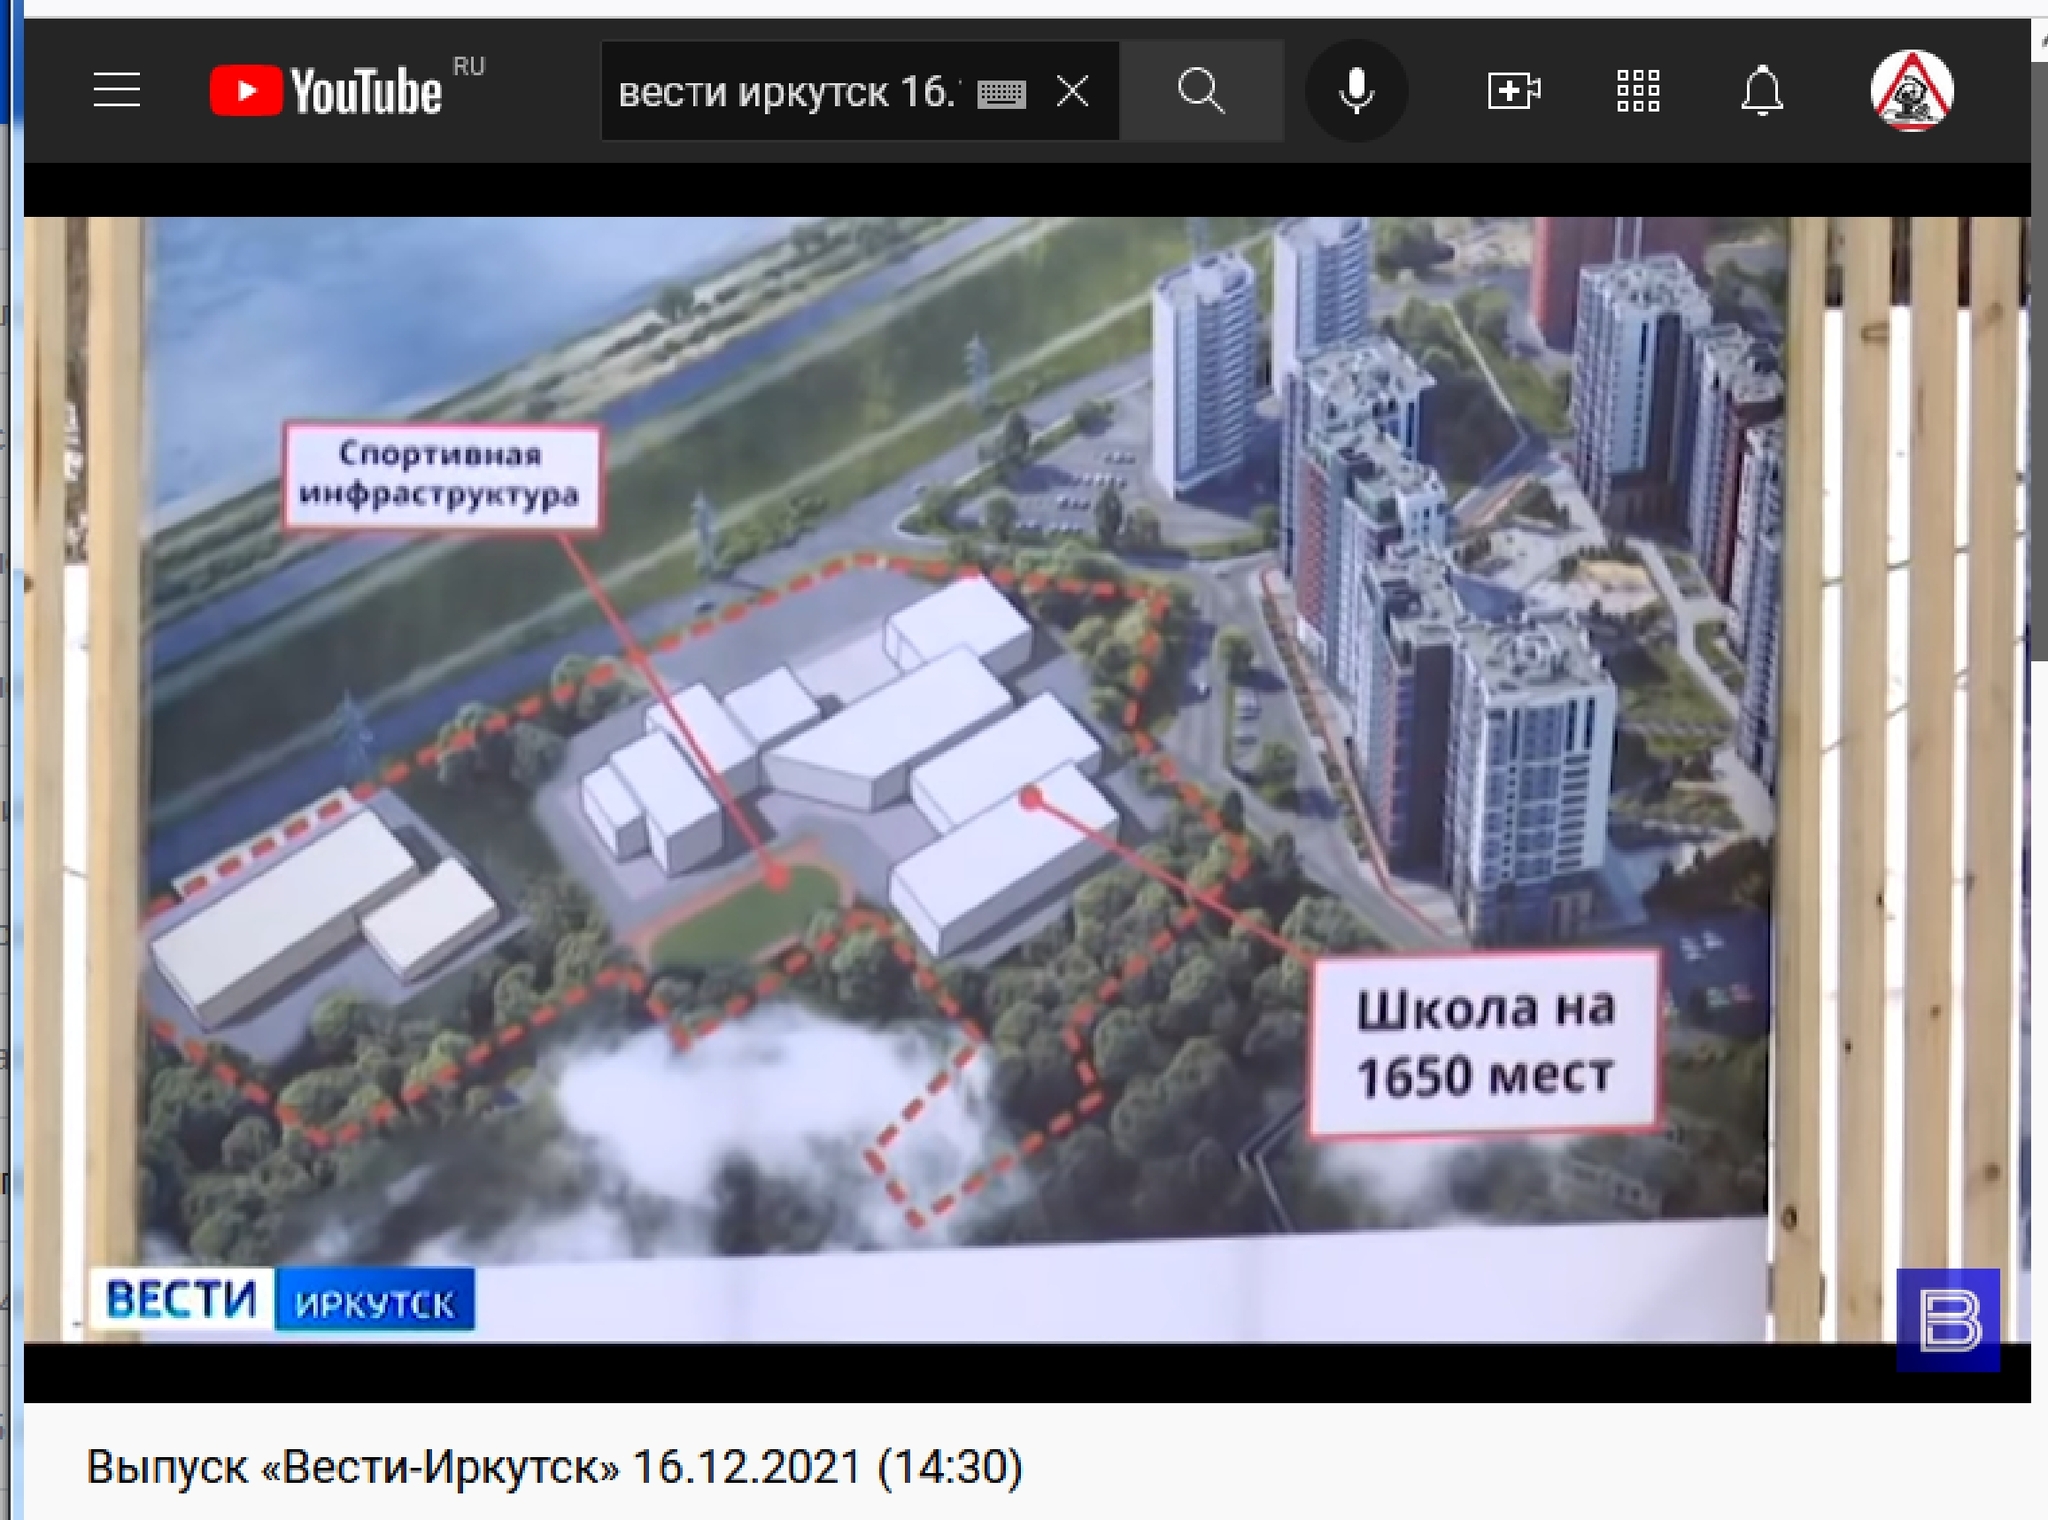This screenshot has width=2048, height=1520.
Task: Click the scrollbar up arrow at top
Action: coord(2040,38)
